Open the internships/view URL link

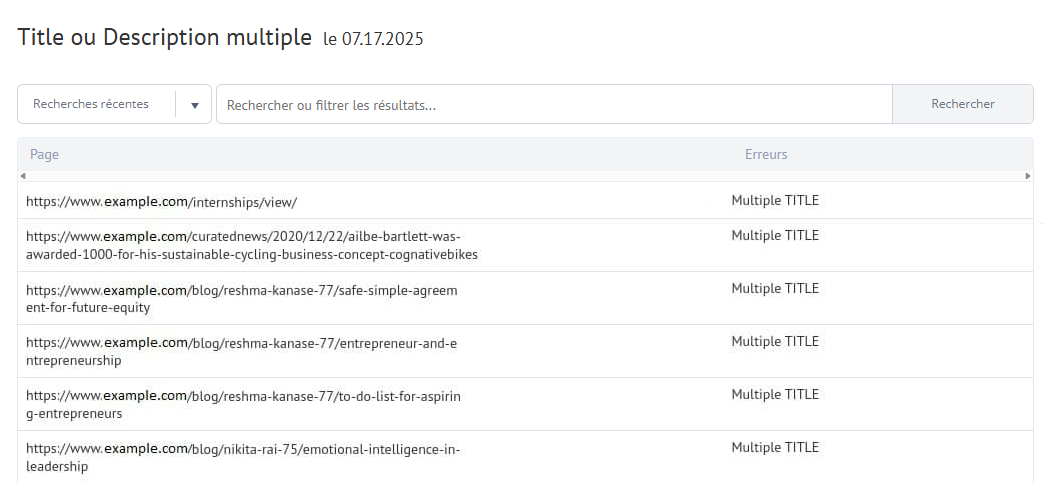[162, 203]
